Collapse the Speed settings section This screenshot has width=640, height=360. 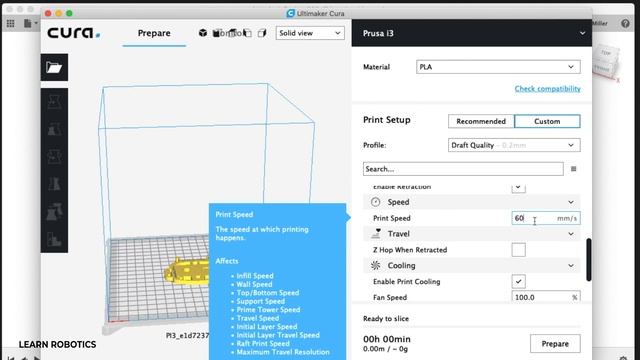571,202
